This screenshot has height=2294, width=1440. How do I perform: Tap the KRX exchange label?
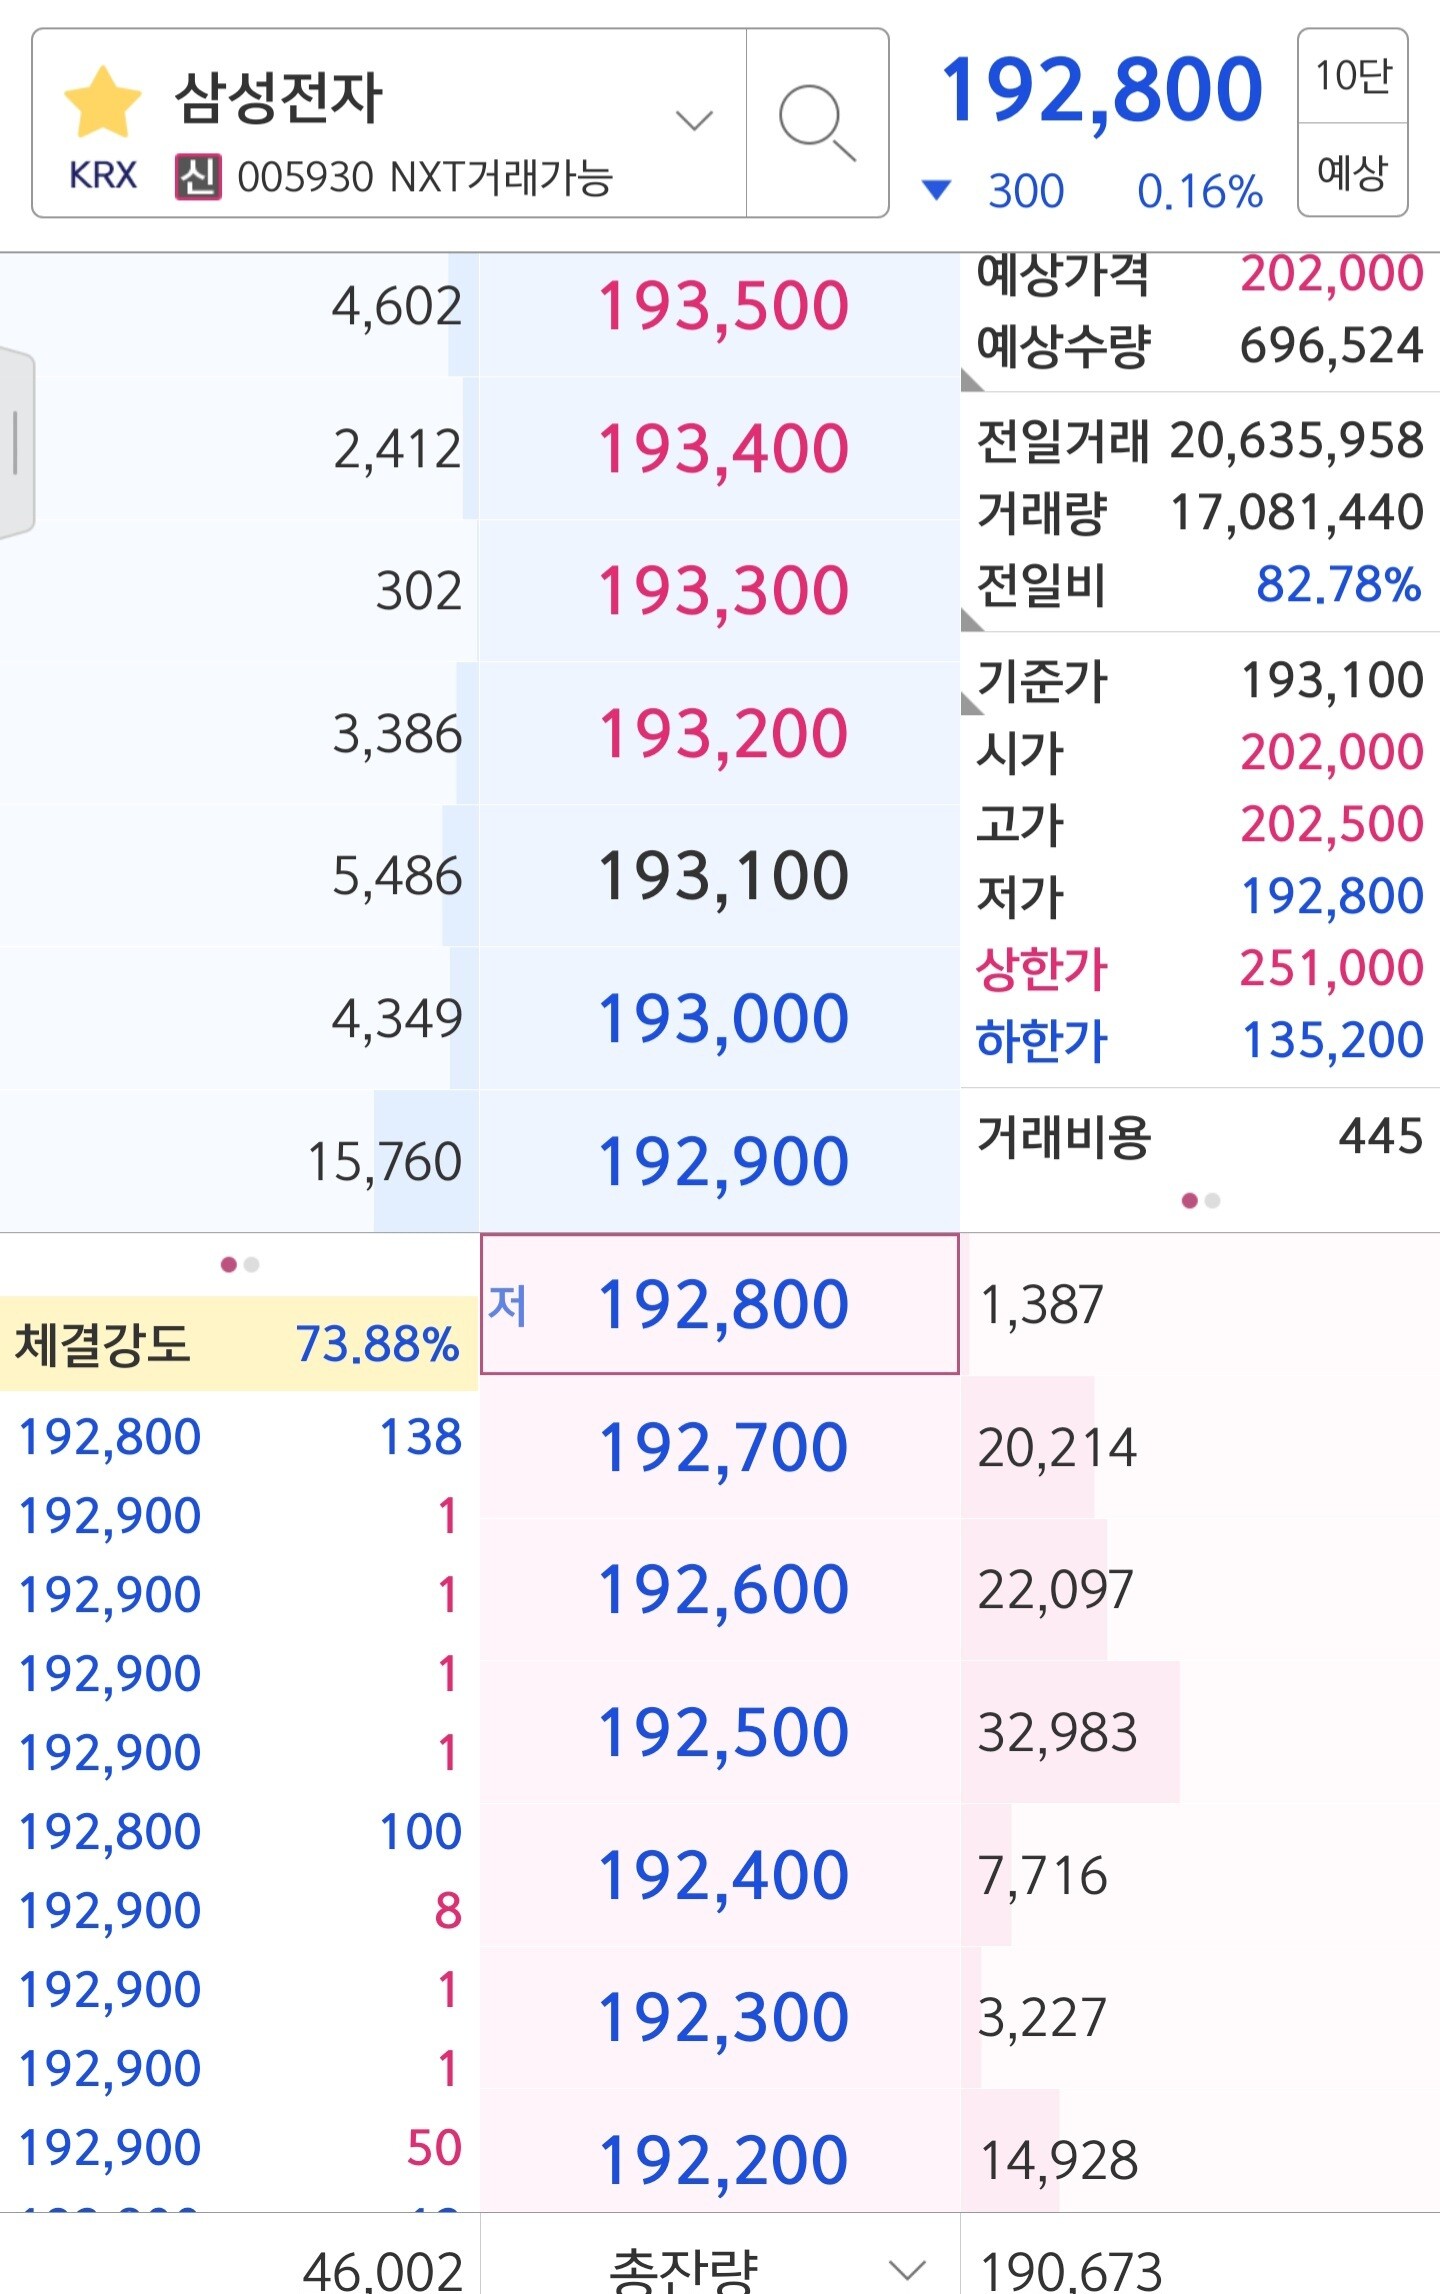[x=102, y=176]
